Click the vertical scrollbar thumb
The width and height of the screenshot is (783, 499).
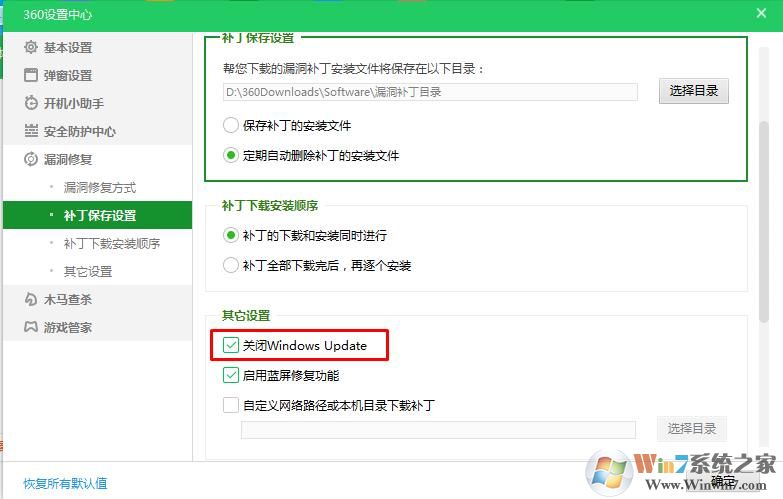pyautogui.click(x=764, y=222)
